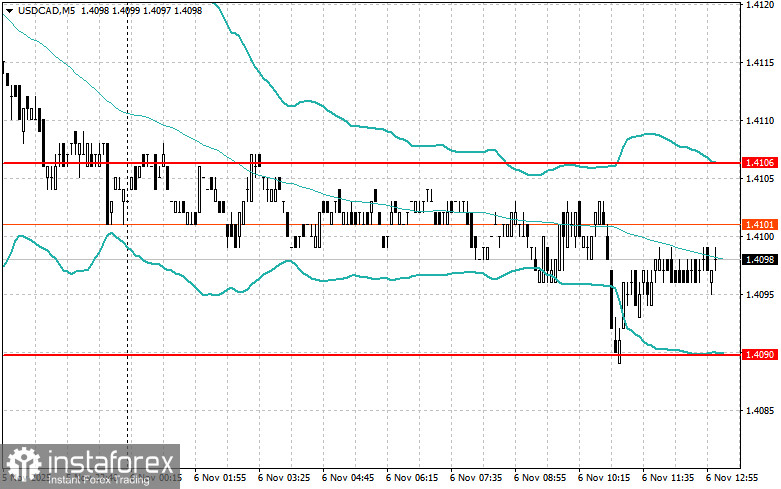Select the red 1.4090 price level label

(x=760, y=355)
